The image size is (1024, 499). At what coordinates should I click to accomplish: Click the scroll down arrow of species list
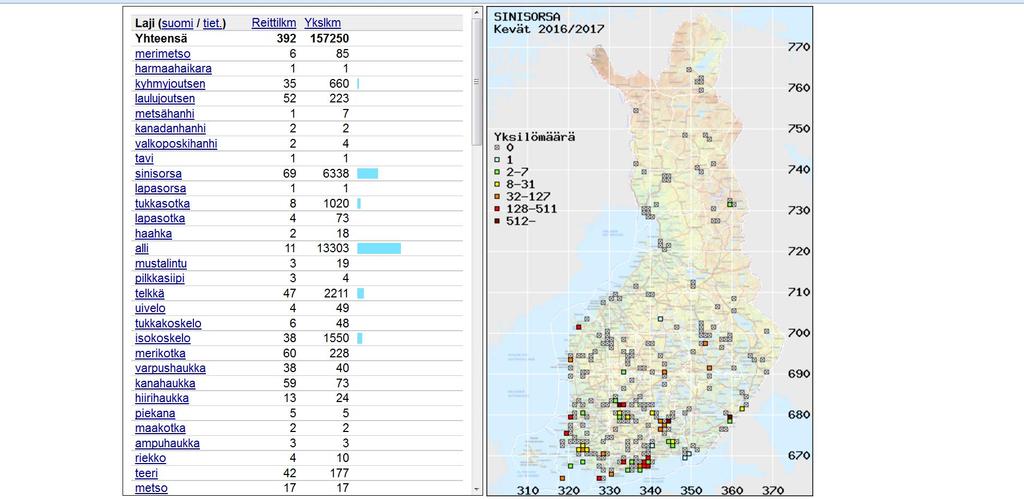[x=476, y=489]
